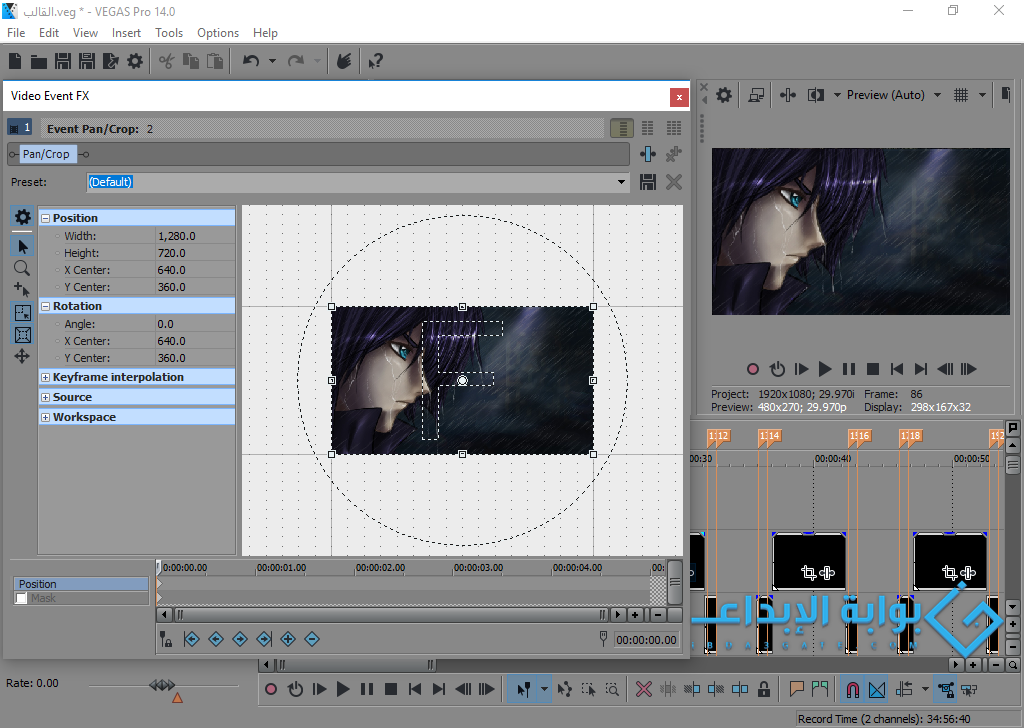1024x728 pixels.
Task: Open the edit tool selector dropdown arrow
Action: pos(544,689)
